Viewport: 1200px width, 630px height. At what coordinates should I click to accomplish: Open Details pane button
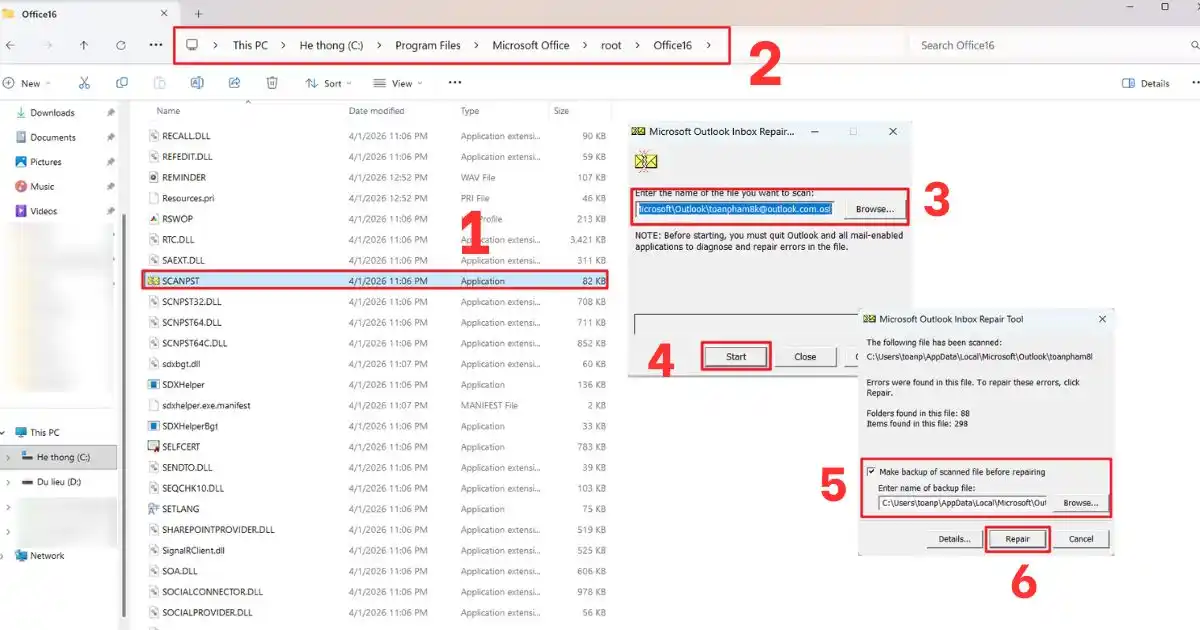(x=1146, y=83)
